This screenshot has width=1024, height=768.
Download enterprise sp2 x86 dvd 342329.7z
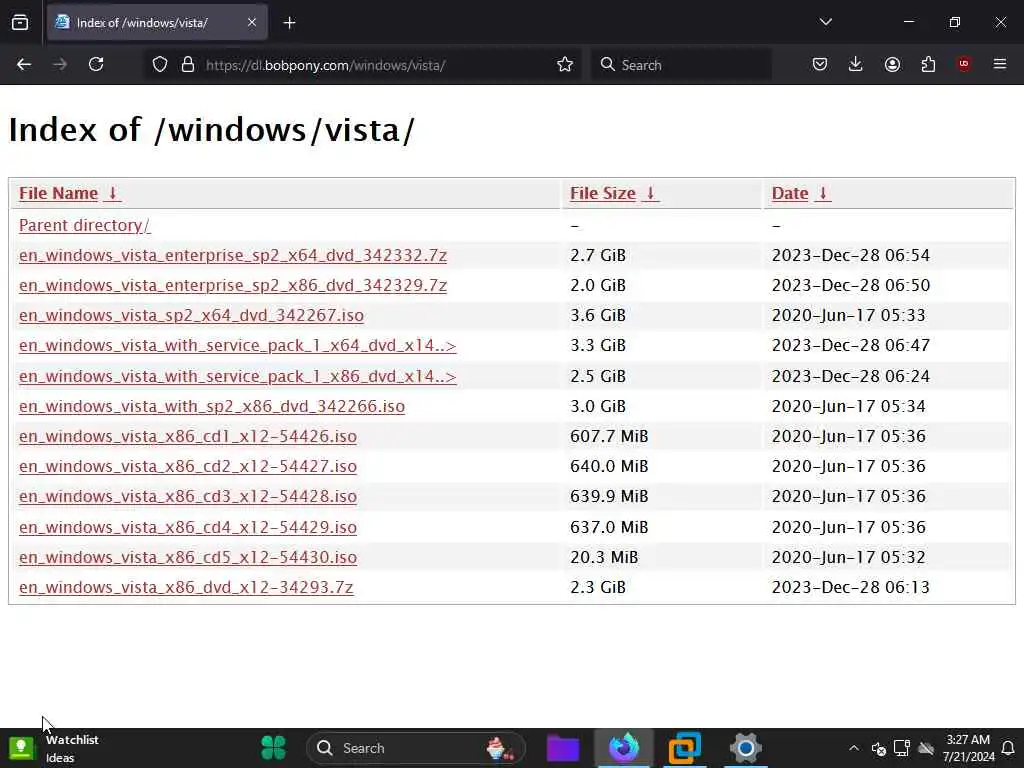232,285
